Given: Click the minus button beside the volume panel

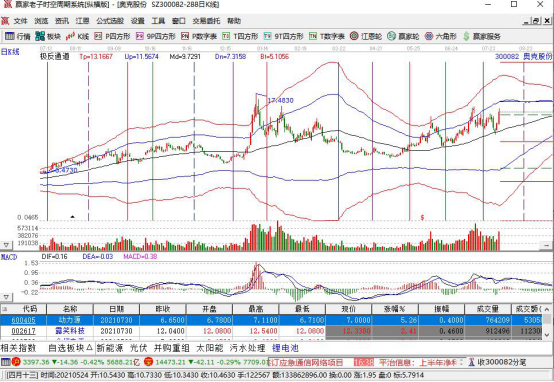Looking at the screenshot, I should [546, 245].
